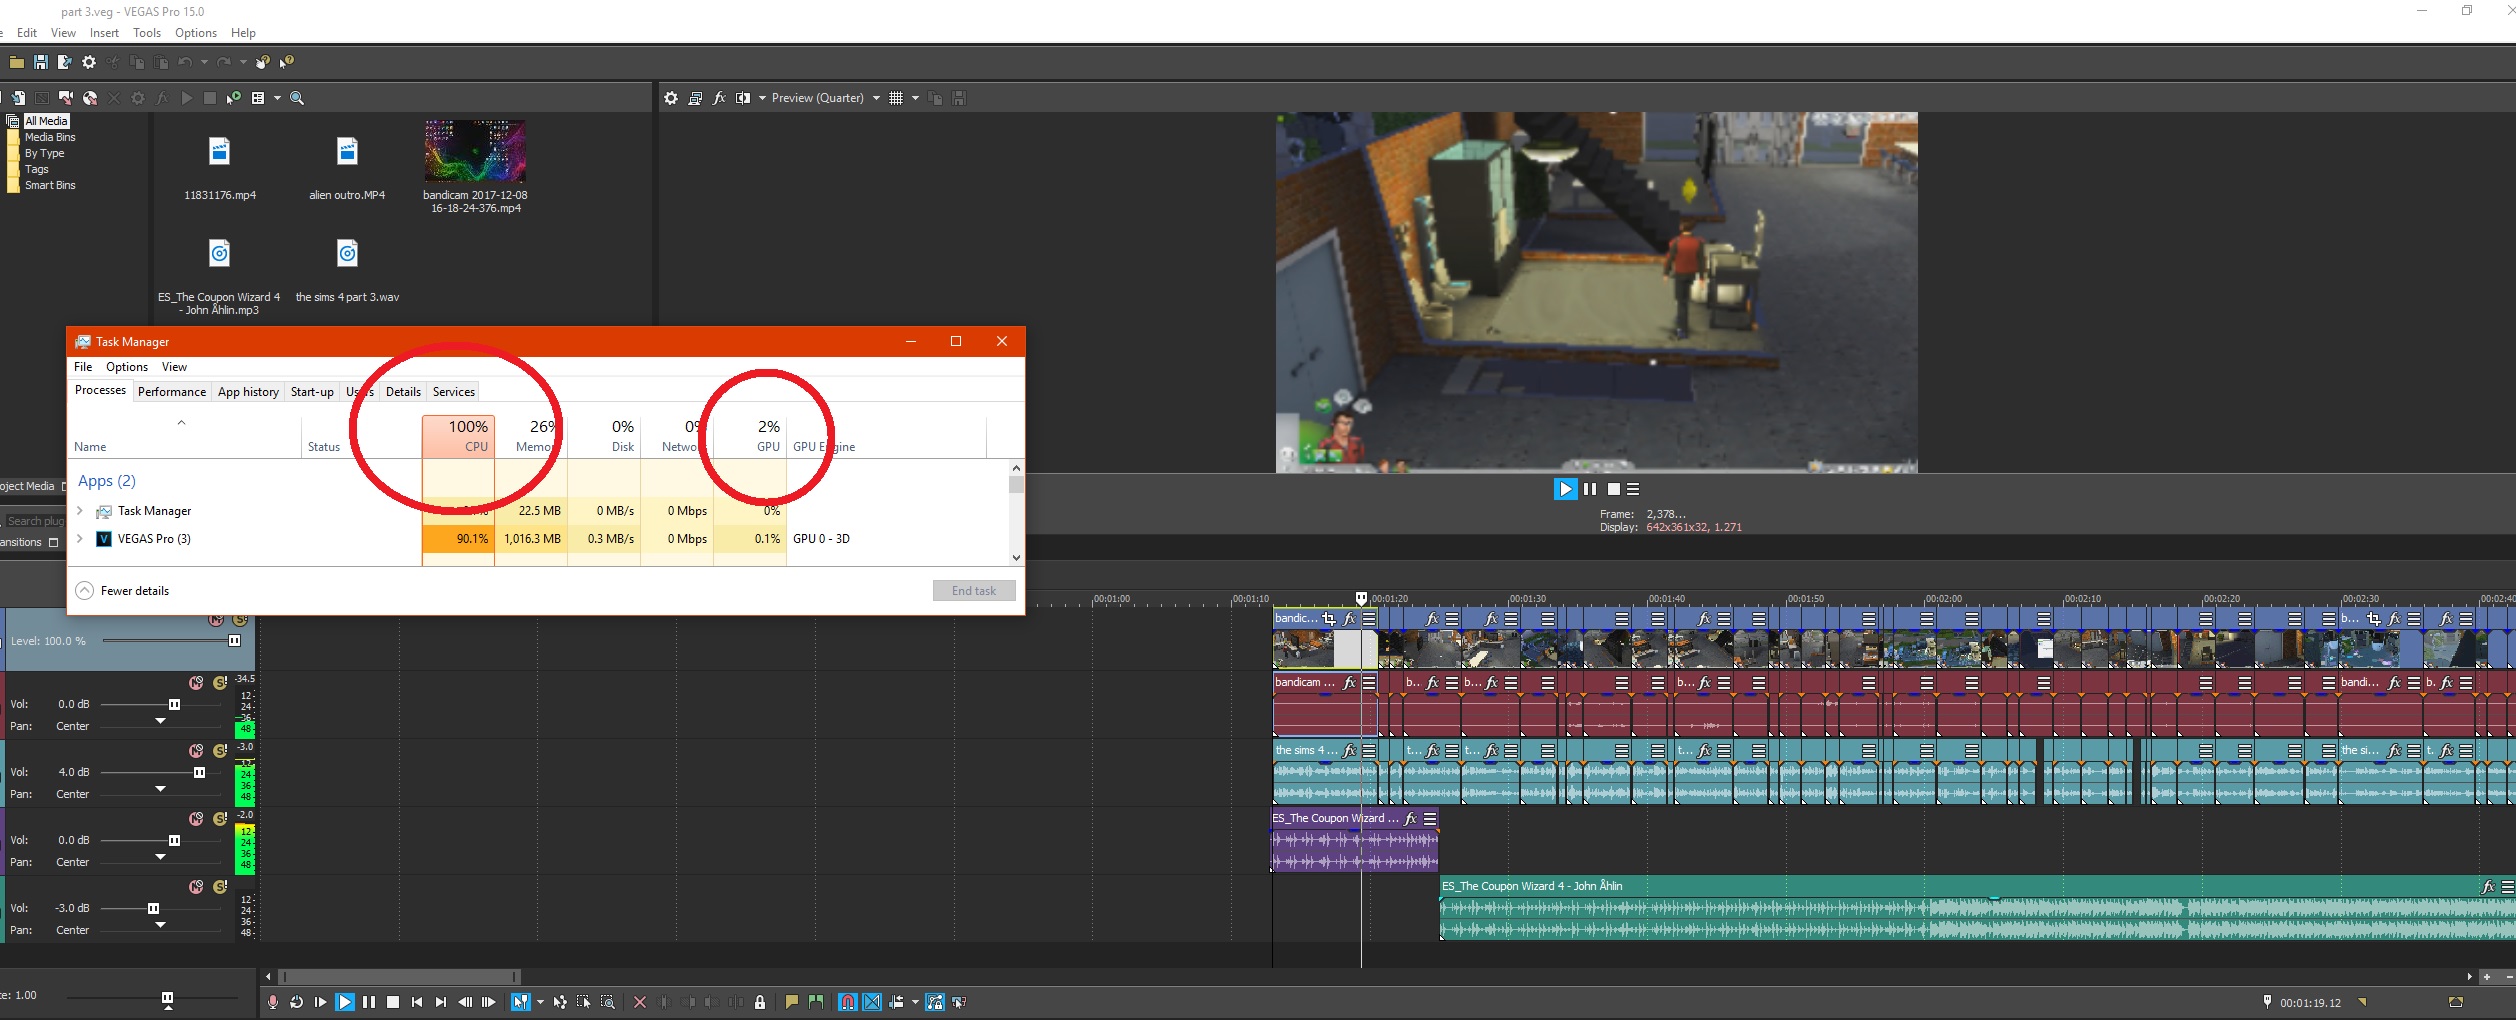The width and height of the screenshot is (2516, 1020).
Task: Open Views dropdown arrow in Project Media toolbar
Action: pyautogui.click(x=277, y=98)
